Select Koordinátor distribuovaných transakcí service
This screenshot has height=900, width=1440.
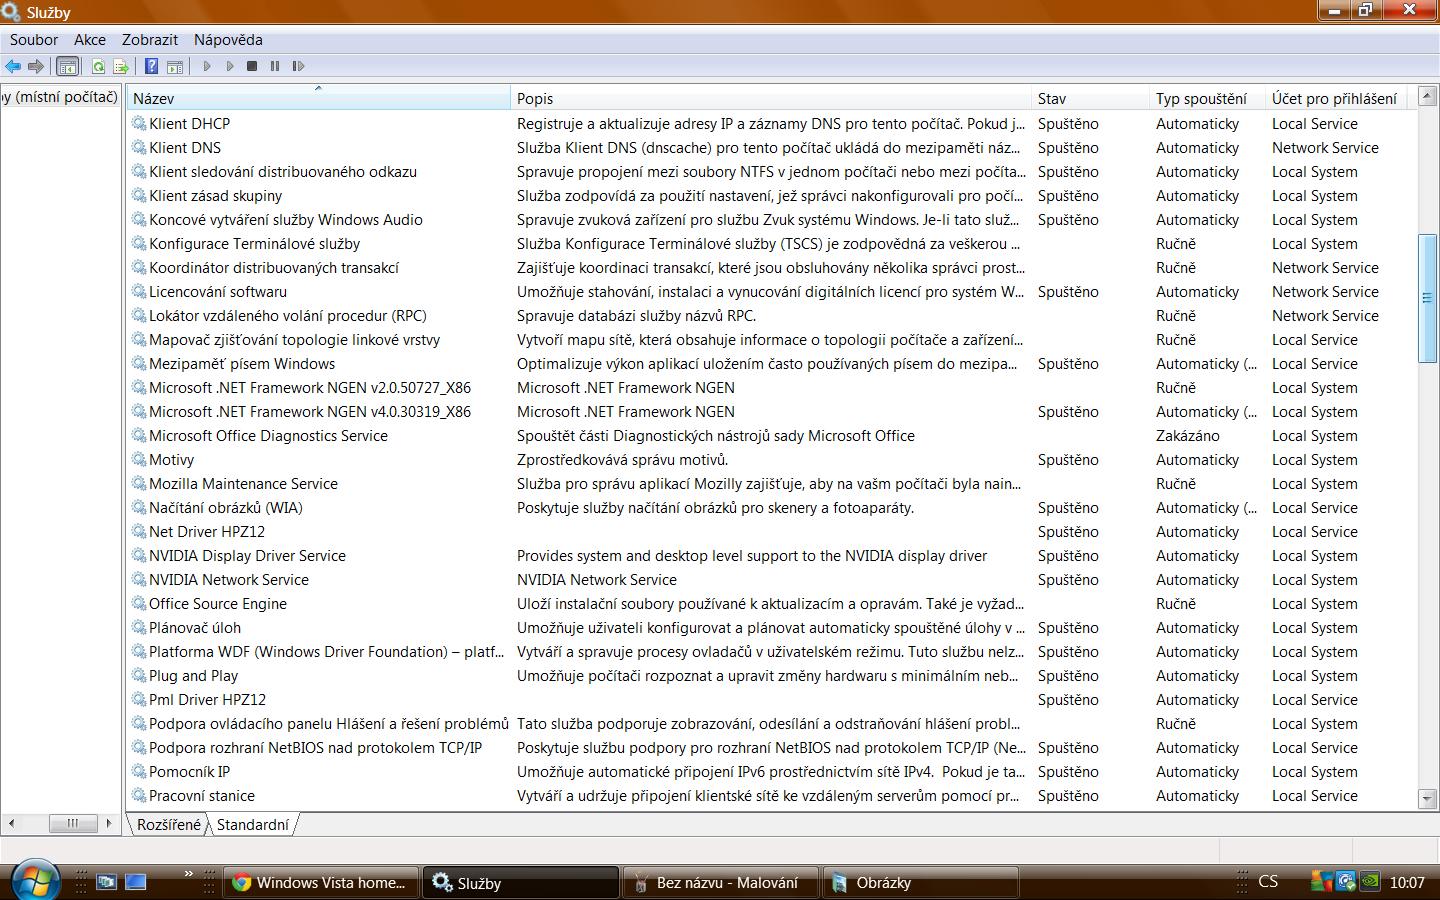(x=274, y=268)
